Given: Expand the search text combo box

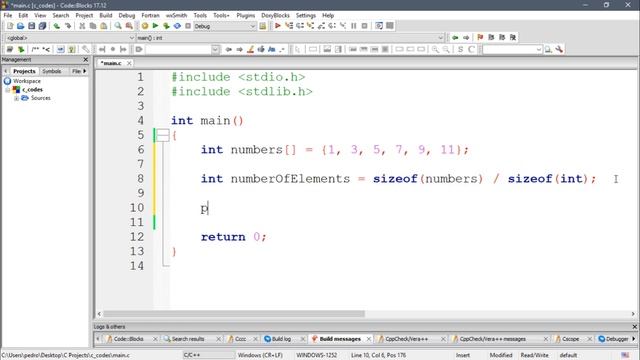Looking at the screenshot, I should coord(215,49).
